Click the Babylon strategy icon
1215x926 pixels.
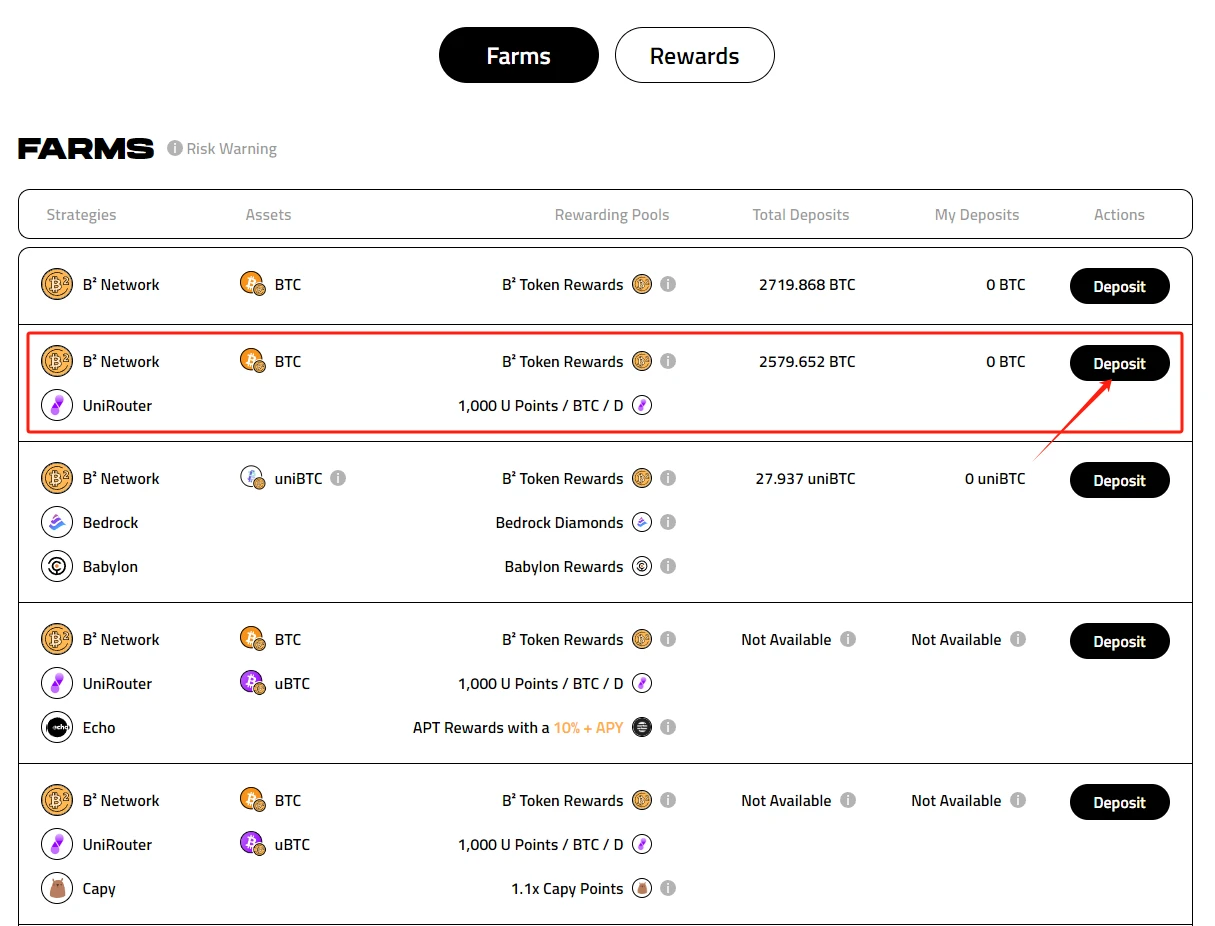57,566
